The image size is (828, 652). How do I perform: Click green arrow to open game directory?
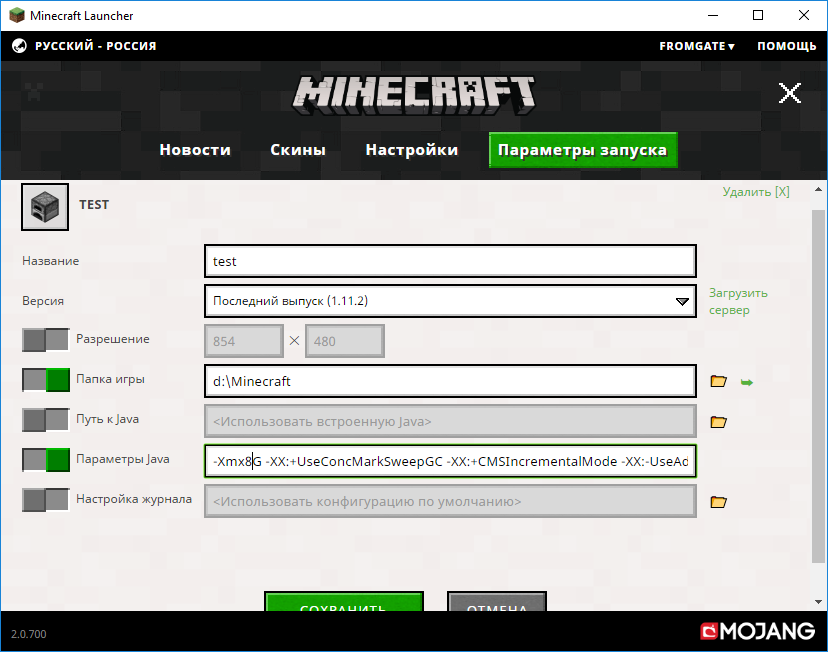[745, 381]
